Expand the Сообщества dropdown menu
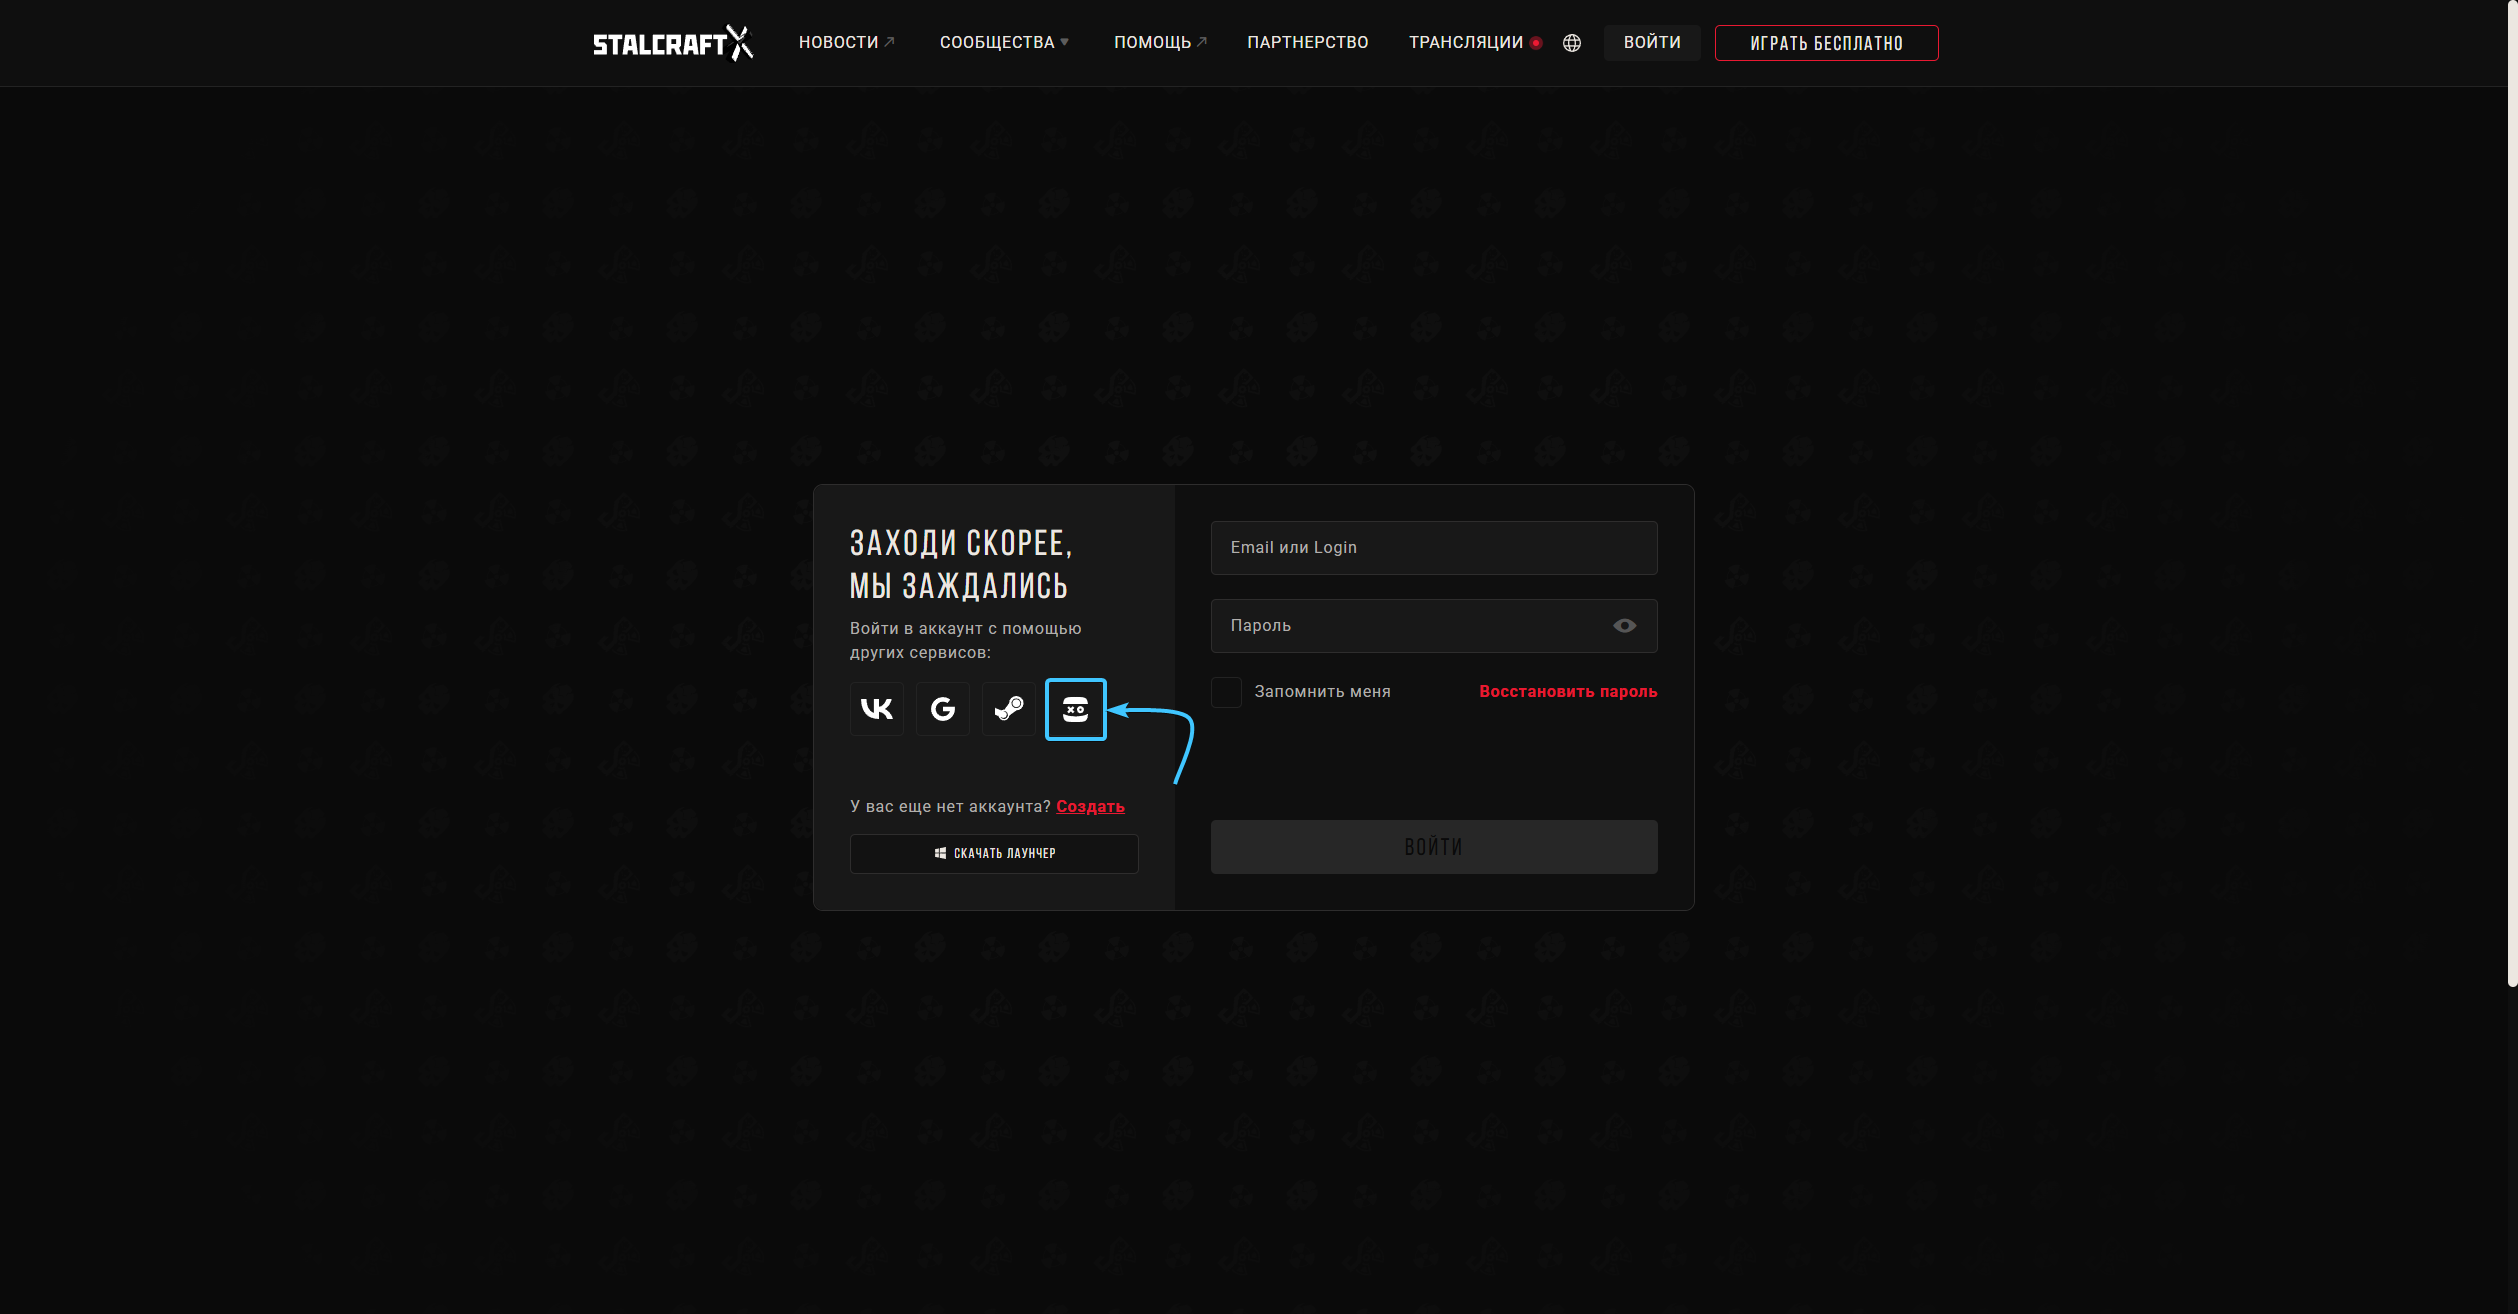Image resolution: width=2518 pixels, height=1314 pixels. pos(1003,42)
